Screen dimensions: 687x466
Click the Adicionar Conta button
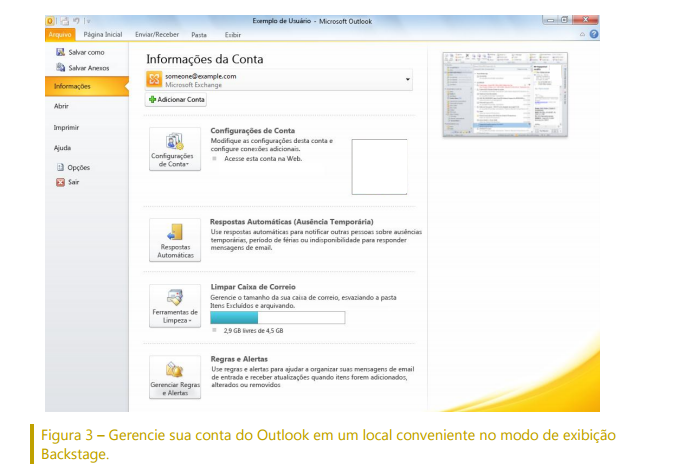pyautogui.click(x=177, y=100)
